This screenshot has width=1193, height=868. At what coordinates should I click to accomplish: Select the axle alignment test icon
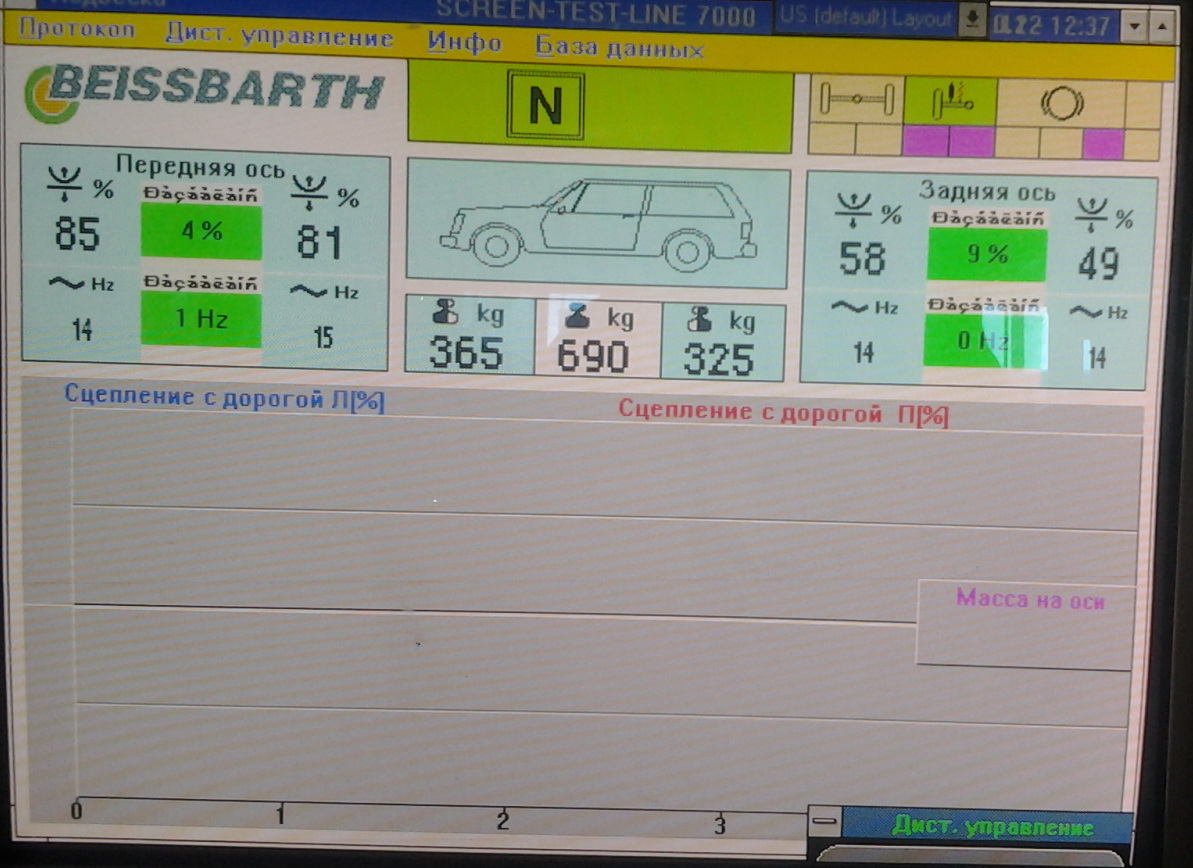coord(855,101)
